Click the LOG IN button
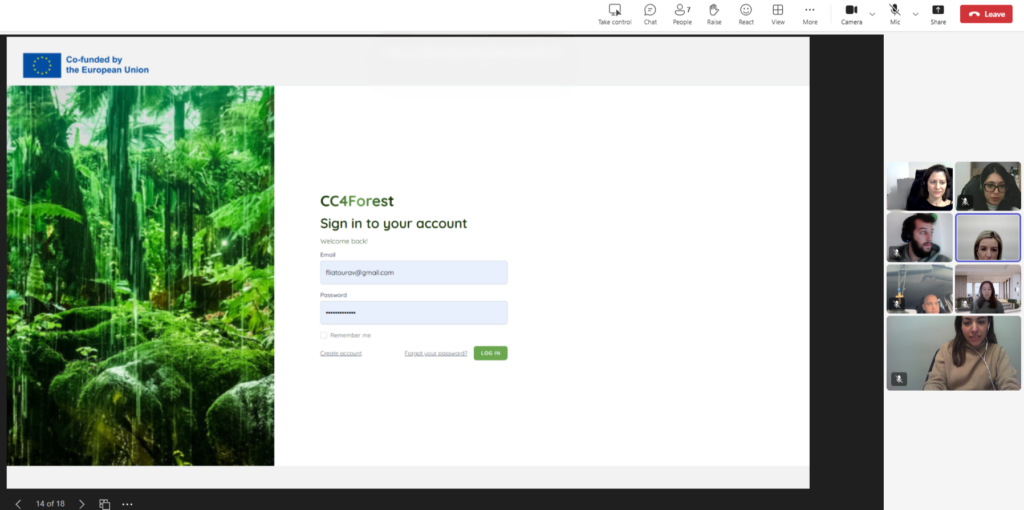1024x510 pixels. [490, 353]
